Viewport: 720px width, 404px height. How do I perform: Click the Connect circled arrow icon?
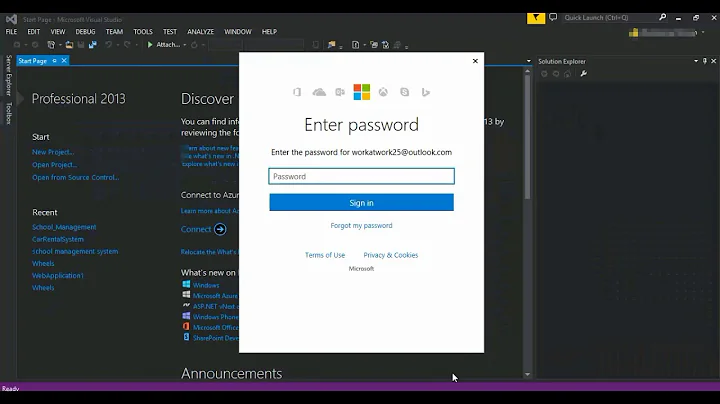[220, 229]
